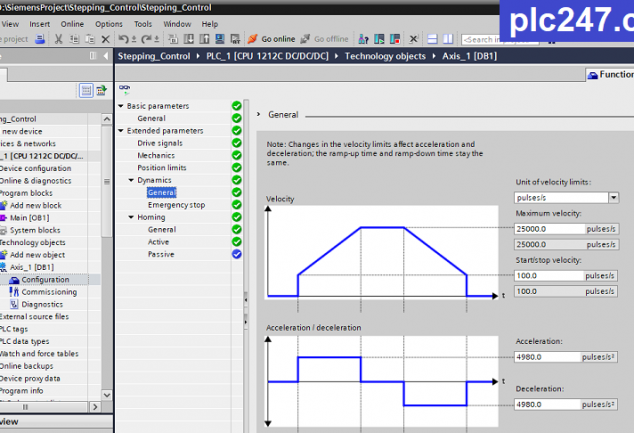This screenshot has height=433, width=634.
Task: Click the Cut scissors icon
Action: tap(59, 39)
